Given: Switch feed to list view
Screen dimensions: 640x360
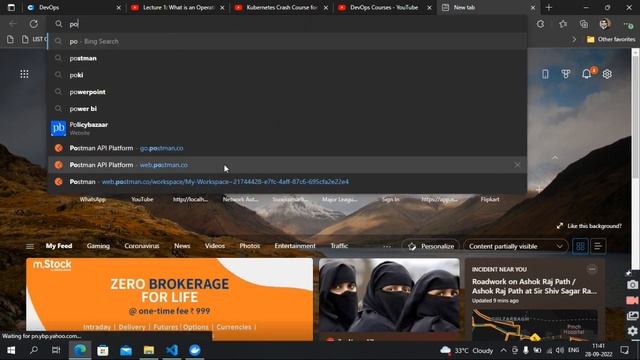Looking at the screenshot, I should 598,246.
